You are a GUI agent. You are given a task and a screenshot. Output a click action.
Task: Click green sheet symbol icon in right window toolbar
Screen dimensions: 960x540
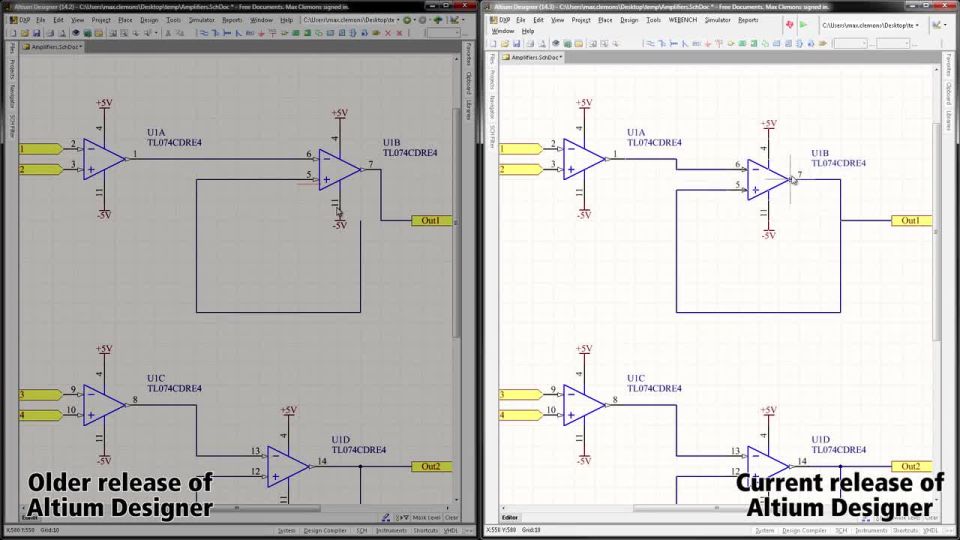point(742,43)
